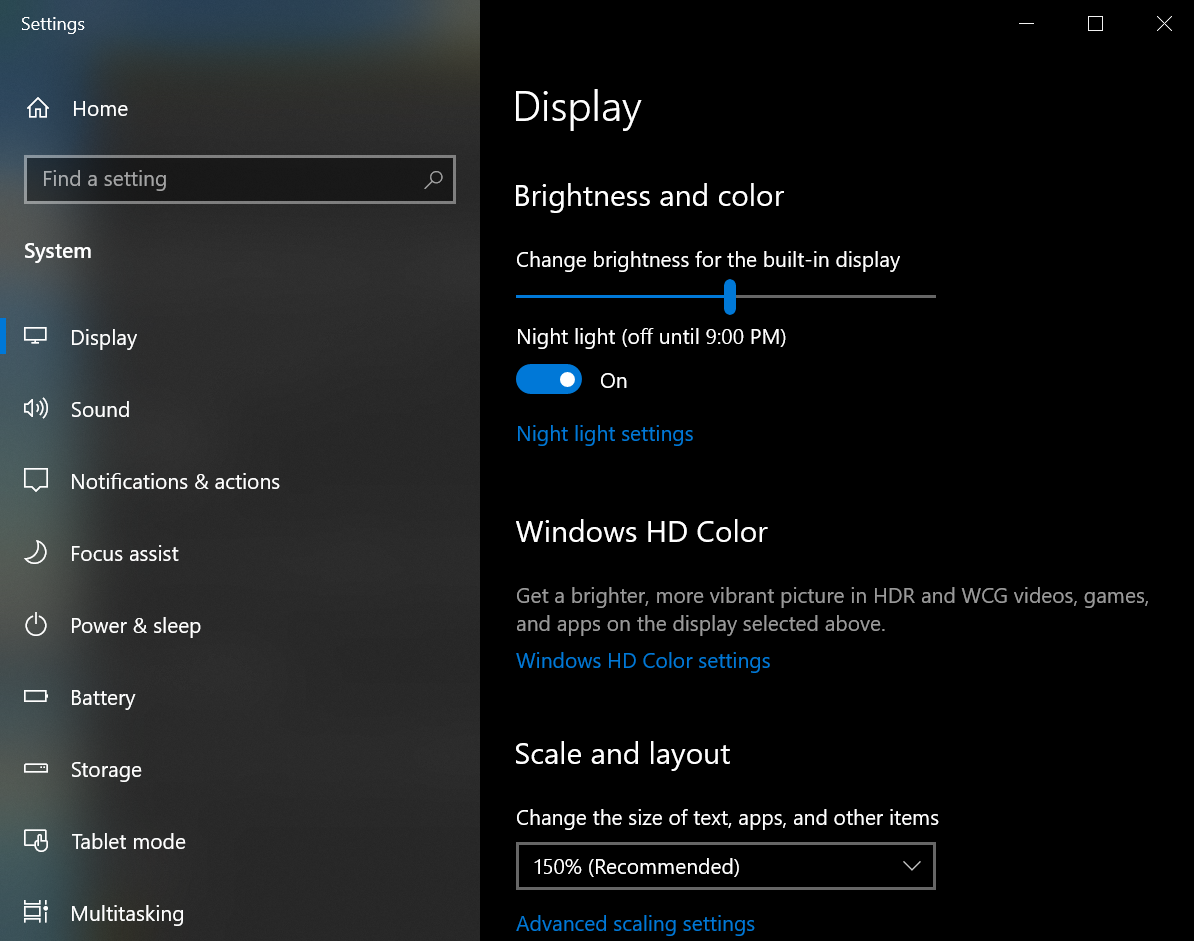
Task: Click the "Windows HD Color" heading
Action: (641, 531)
